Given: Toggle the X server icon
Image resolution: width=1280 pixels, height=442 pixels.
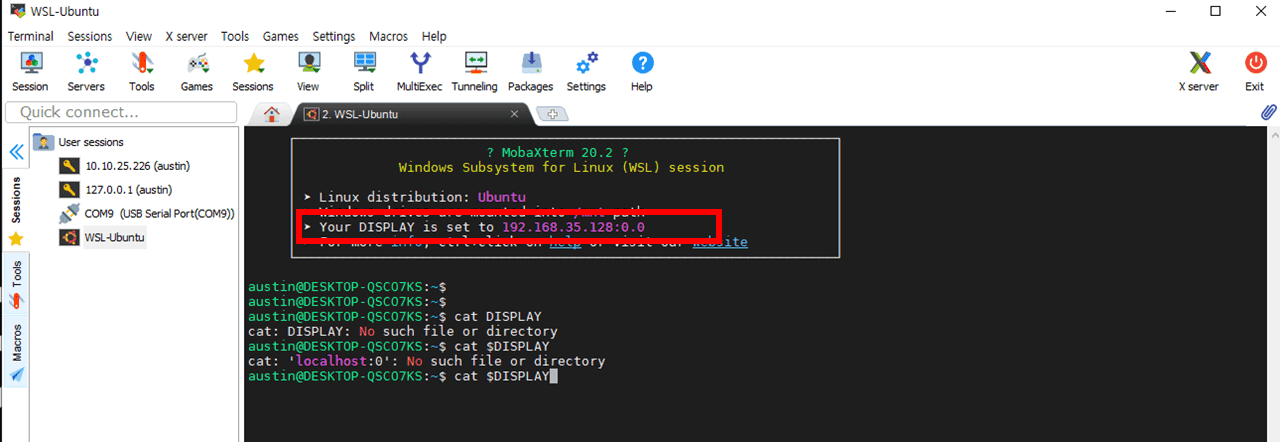Looking at the screenshot, I should click(1199, 72).
